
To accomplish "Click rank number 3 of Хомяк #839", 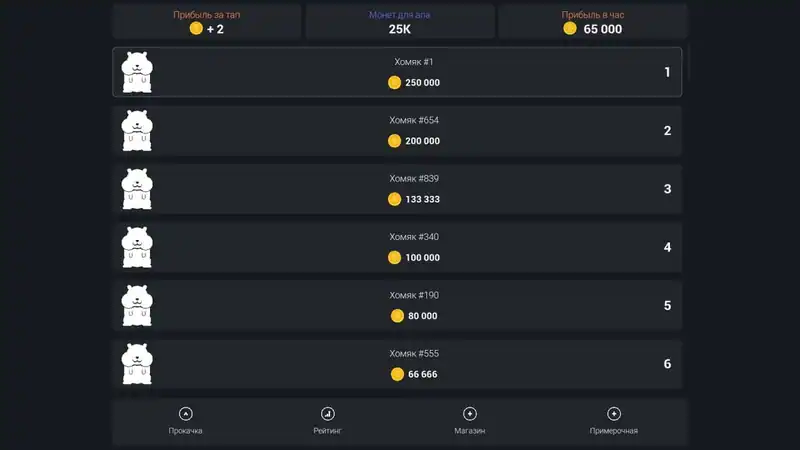I will click(x=667, y=189).
